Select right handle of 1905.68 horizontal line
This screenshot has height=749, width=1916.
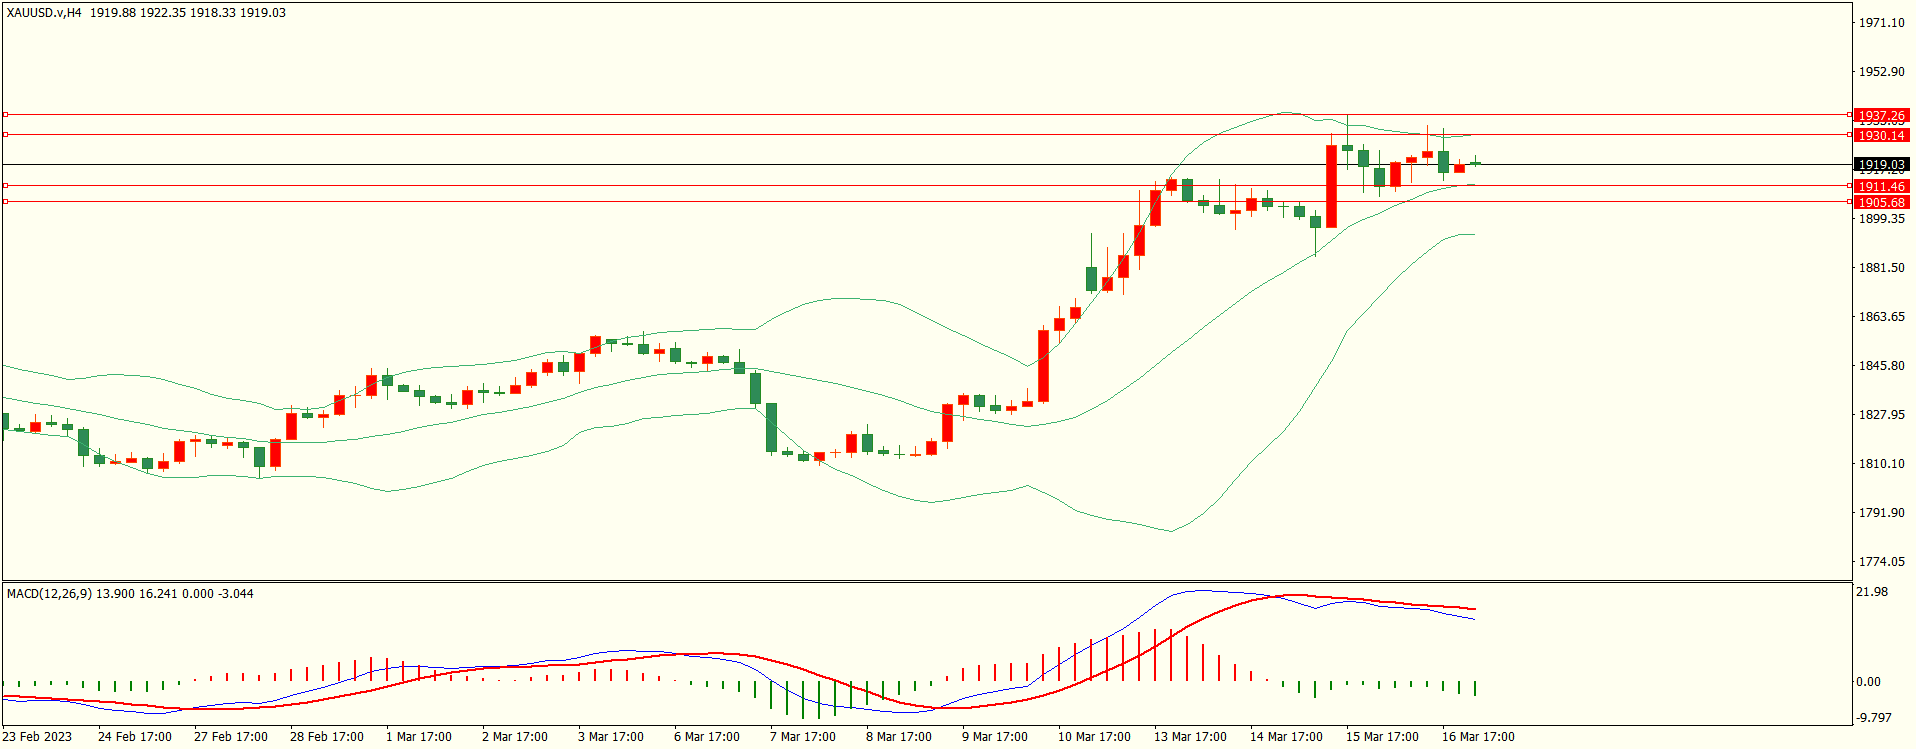pos(1850,202)
